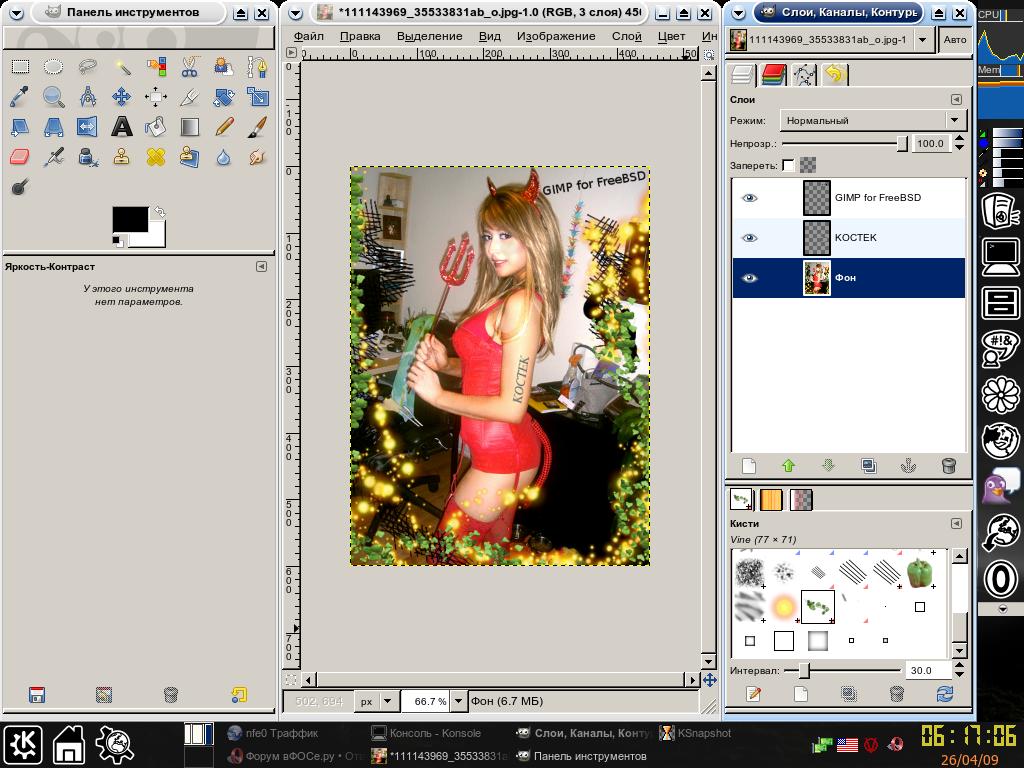Screen dimensions: 1024x768
Task: Activate the Zoom magnifier tool
Action: tap(53, 97)
